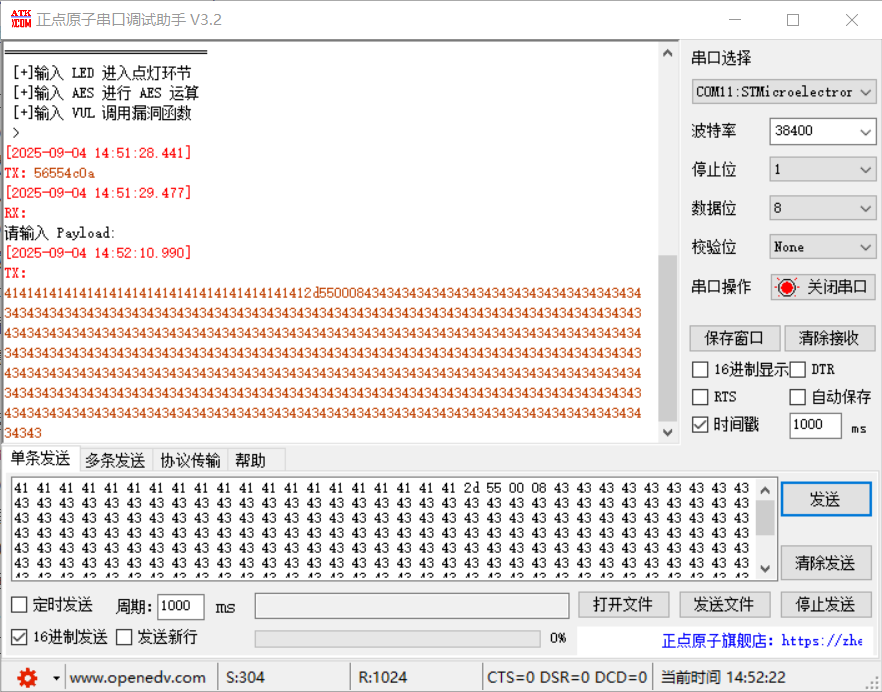Click 保存窗口 button
Image resolution: width=882 pixels, height=692 pixels.
click(x=735, y=338)
